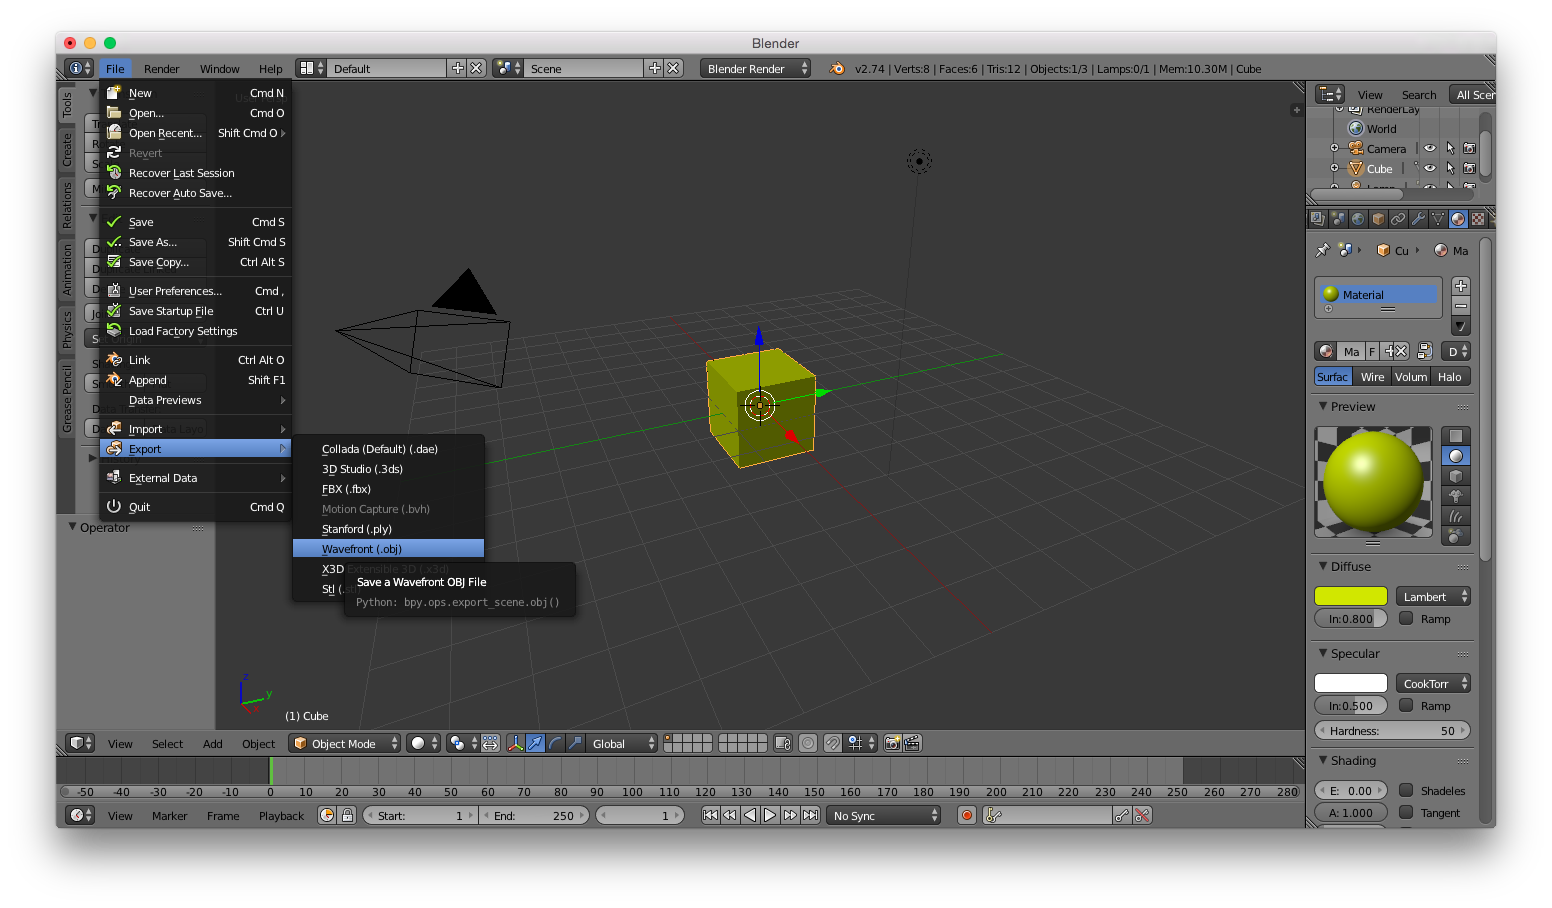Select Save As... in File menu
The width and height of the screenshot is (1552, 908).
click(x=196, y=241)
